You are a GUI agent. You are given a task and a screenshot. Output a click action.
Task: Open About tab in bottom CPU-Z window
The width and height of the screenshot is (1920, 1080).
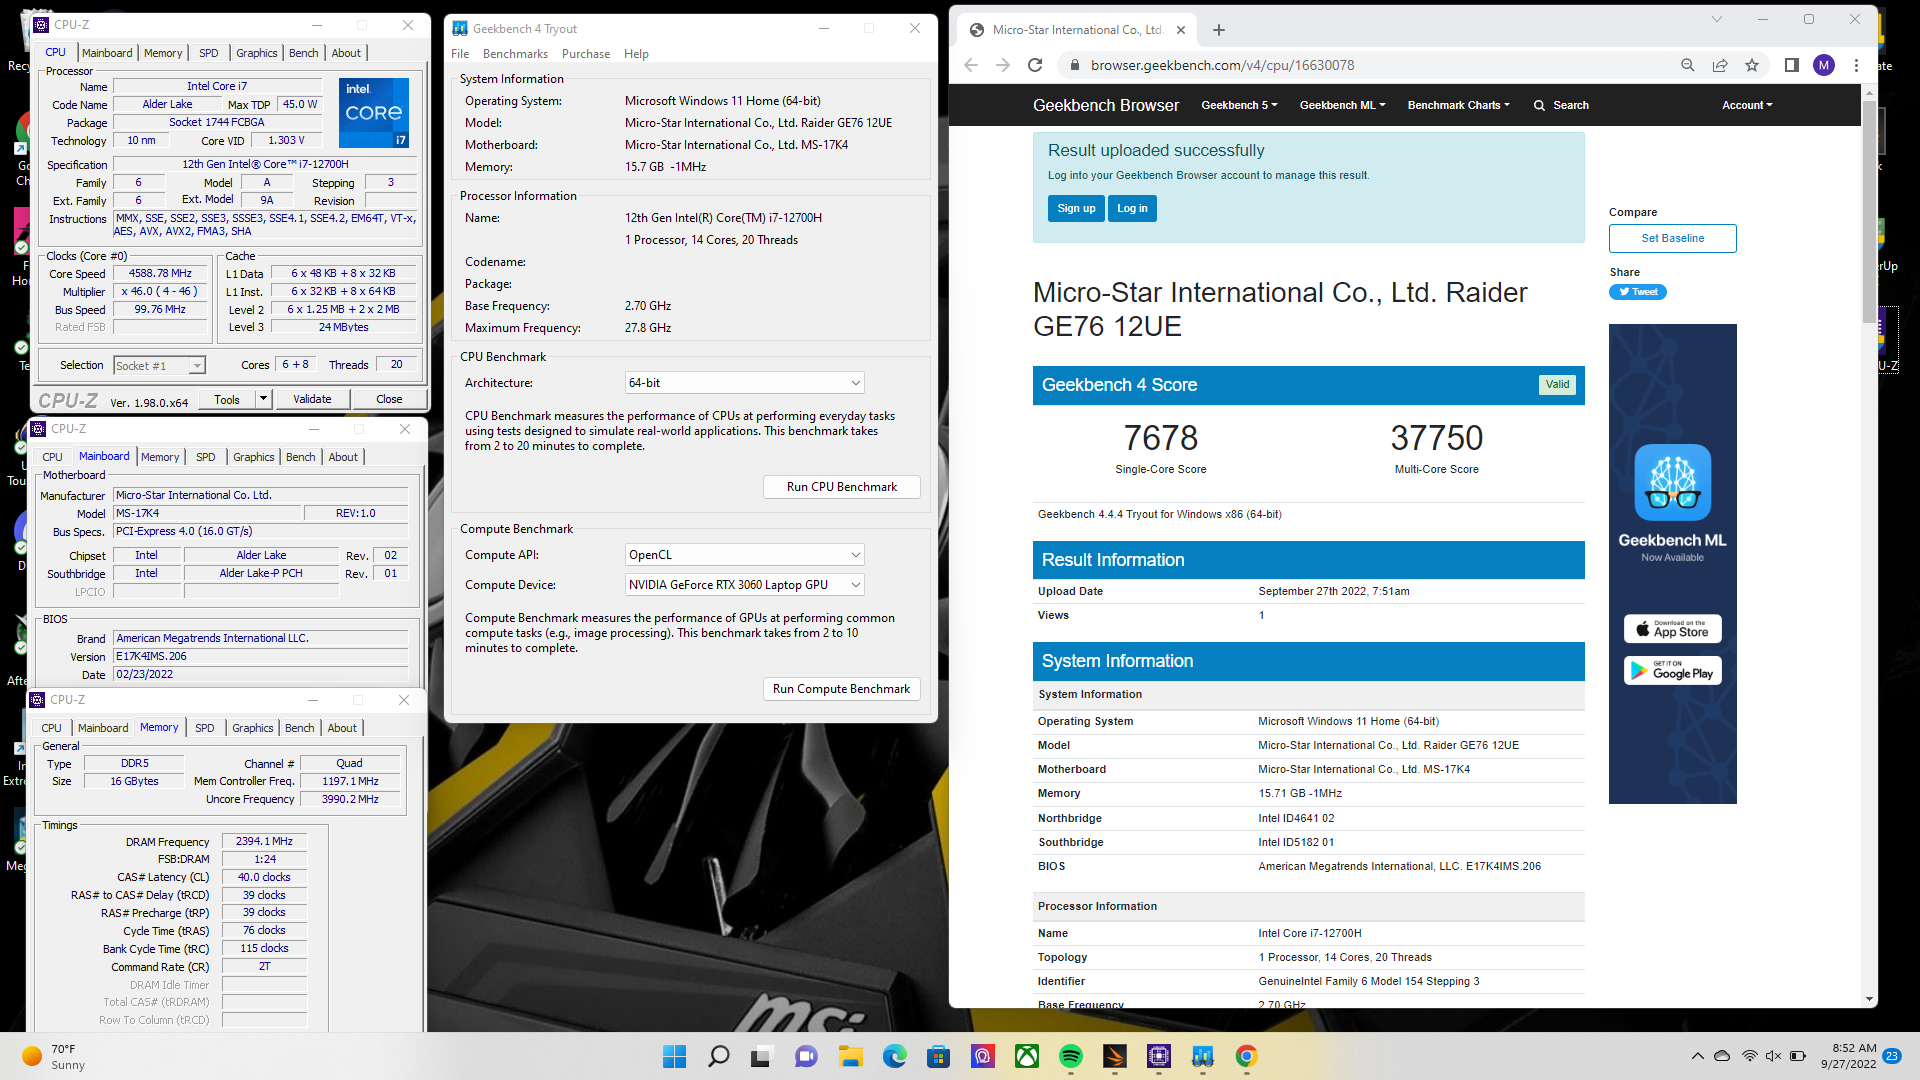pos(342,728)
